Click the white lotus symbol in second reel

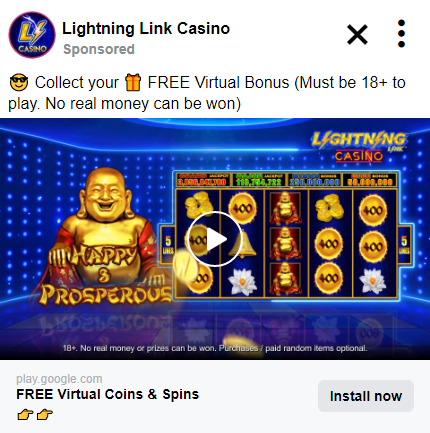242,282
